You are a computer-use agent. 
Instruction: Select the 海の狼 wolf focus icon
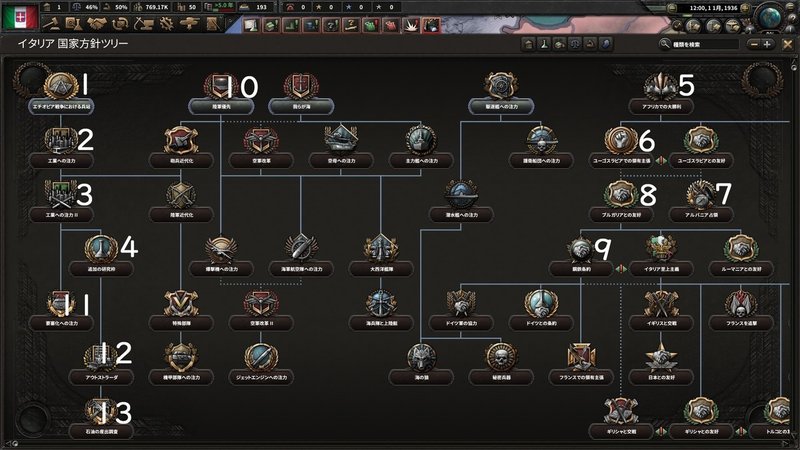tap(421, 357)
